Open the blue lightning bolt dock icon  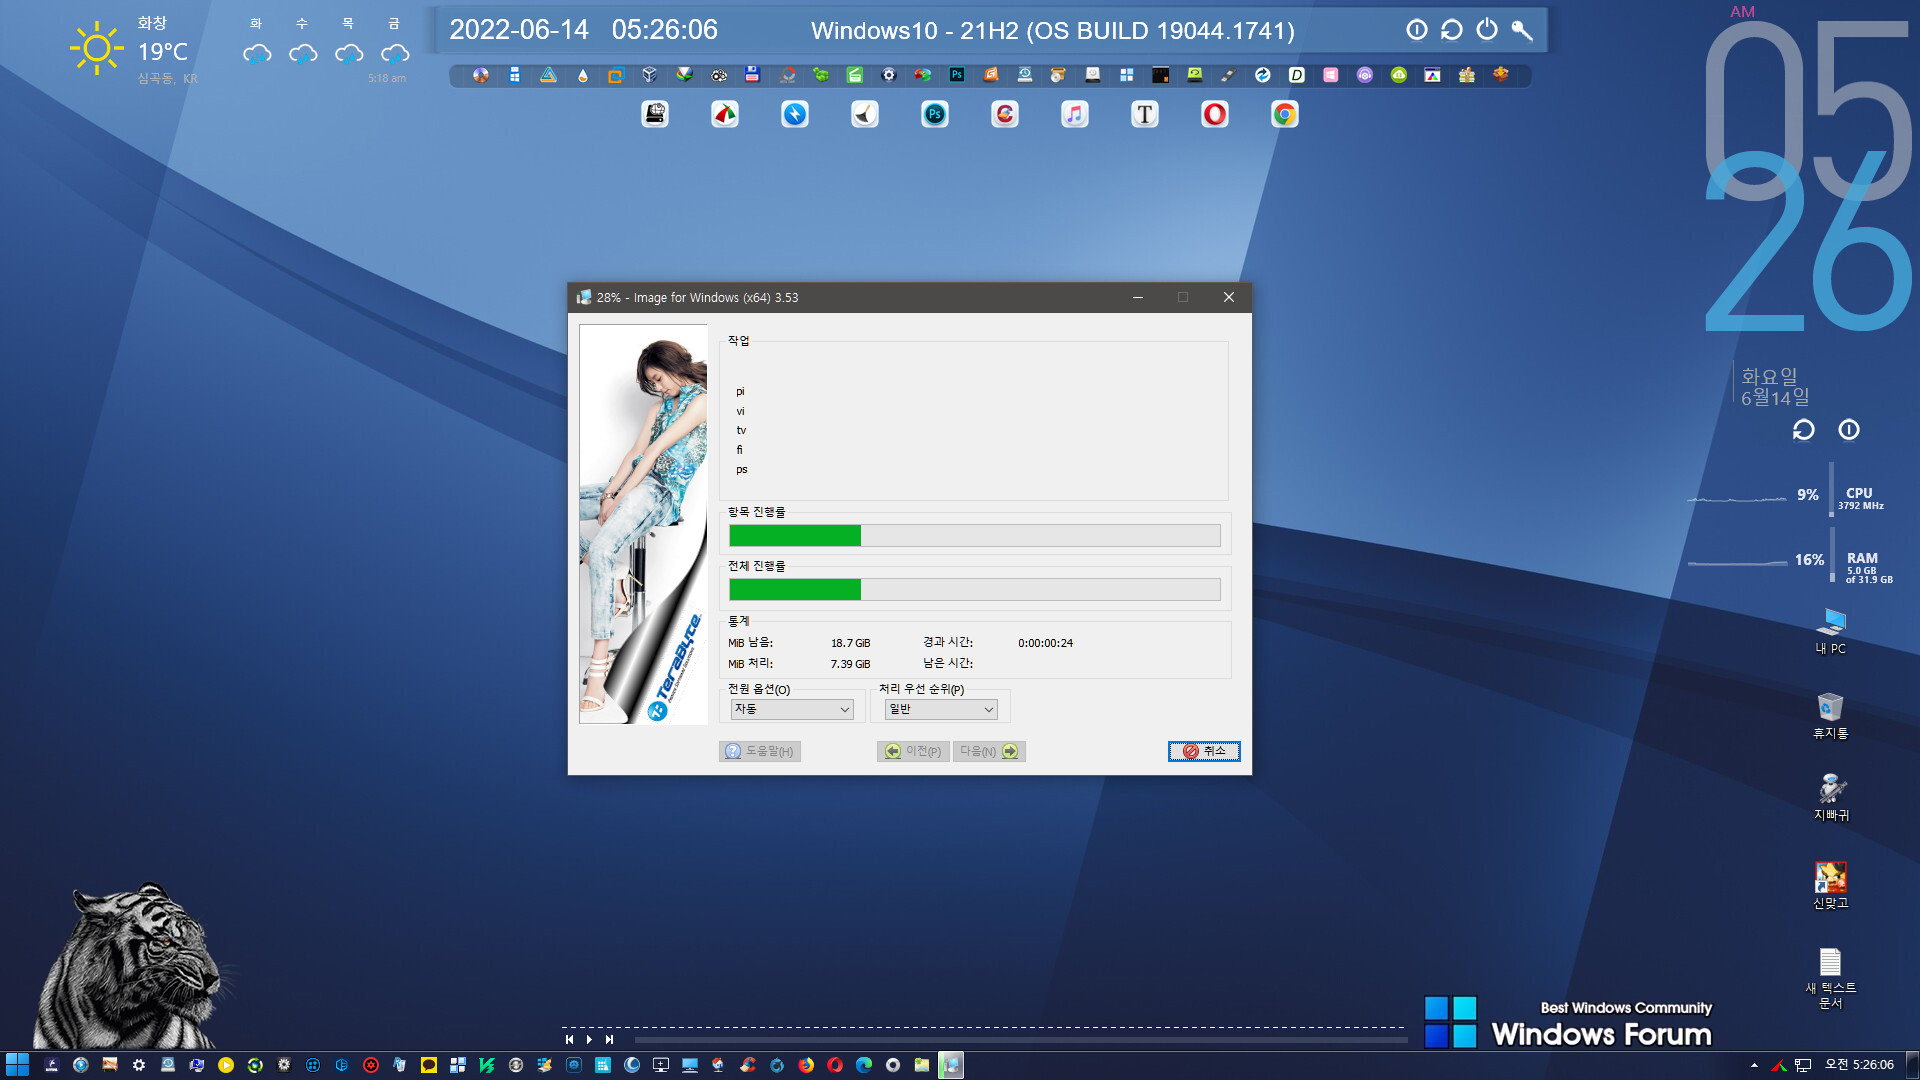click(795, 114)
